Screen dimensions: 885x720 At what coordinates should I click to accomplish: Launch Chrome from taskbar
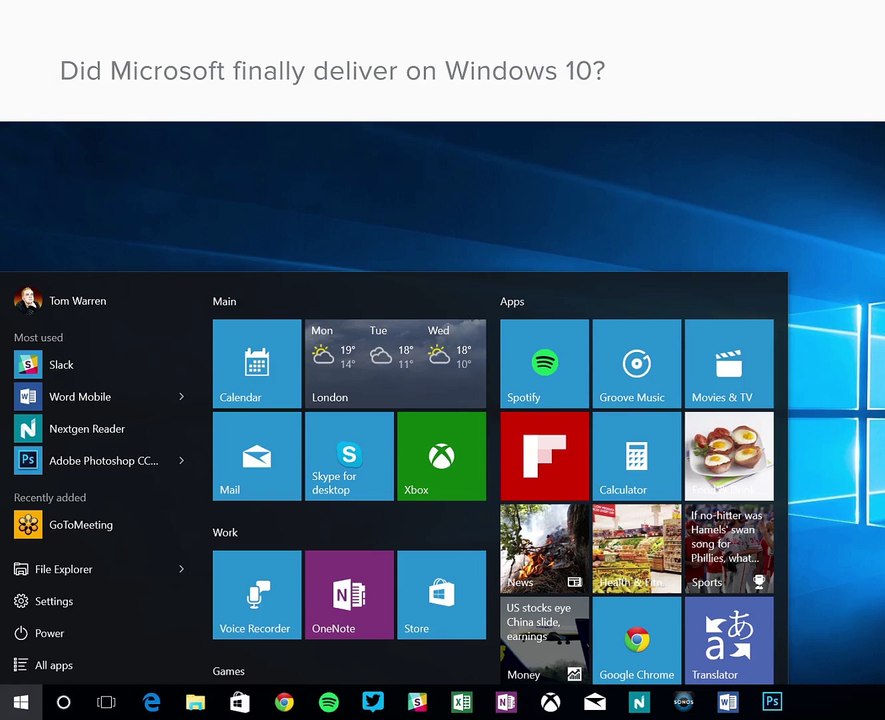[x=284, y=702]
